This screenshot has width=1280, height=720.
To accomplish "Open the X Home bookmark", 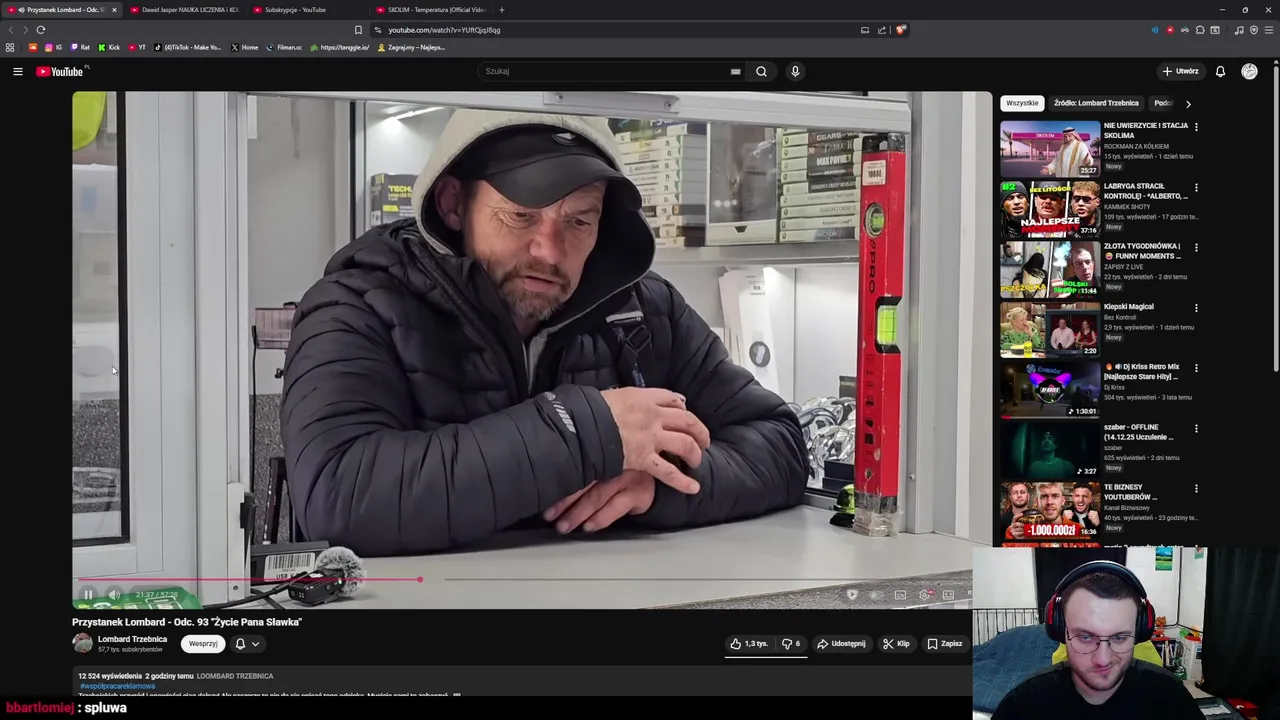I will [x=244, y=47].
